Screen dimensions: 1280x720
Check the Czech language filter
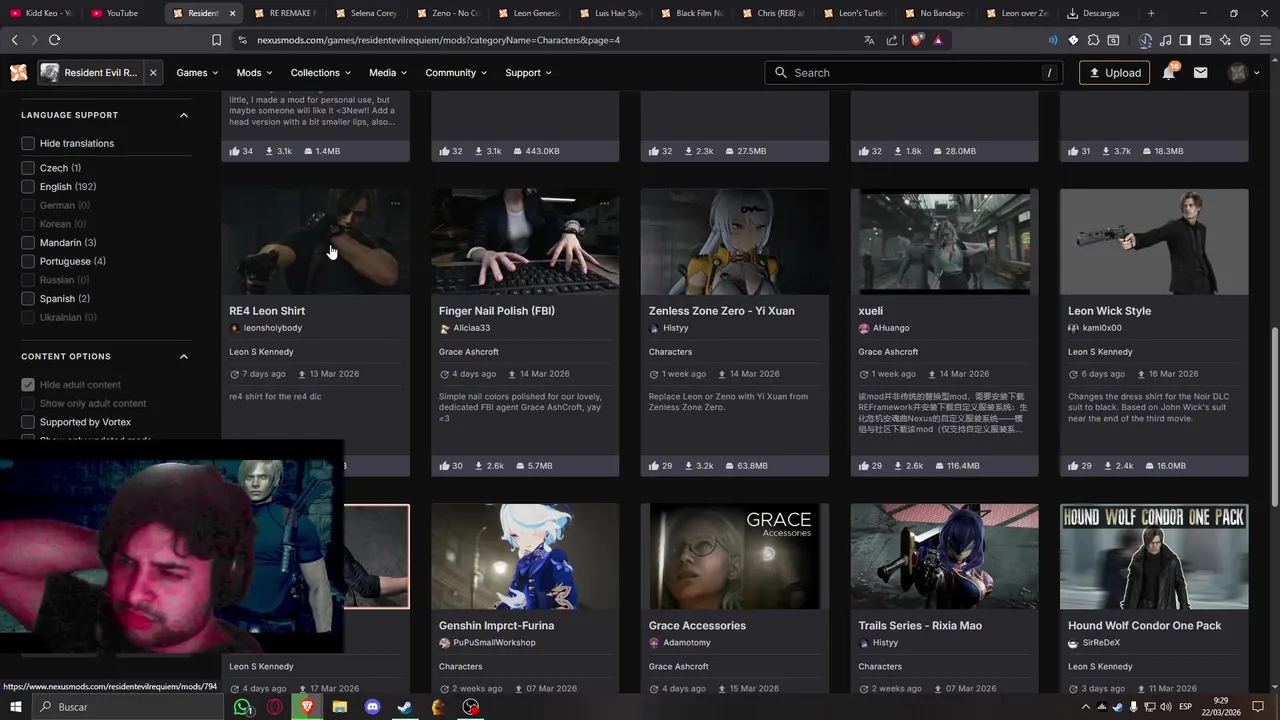[28, 168]
